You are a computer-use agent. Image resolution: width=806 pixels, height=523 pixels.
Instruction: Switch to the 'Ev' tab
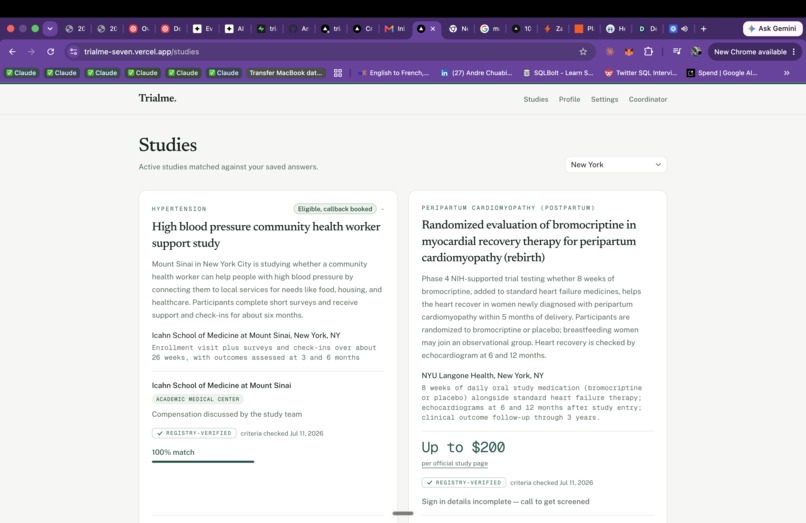[x=203, y=29]
